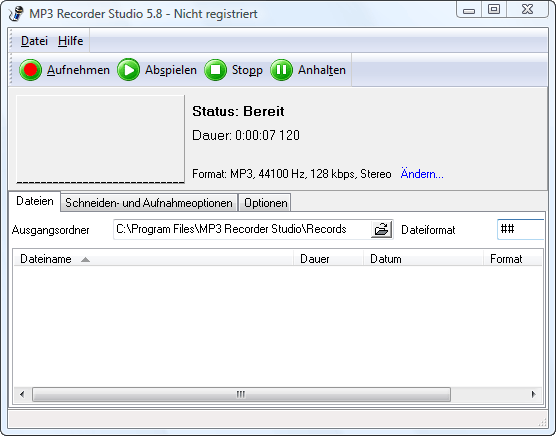This screenshot has height=436, width=556.
Task: Click the Ausgangsordner path field
Action: pyautogui.click(x=242, y=229)
